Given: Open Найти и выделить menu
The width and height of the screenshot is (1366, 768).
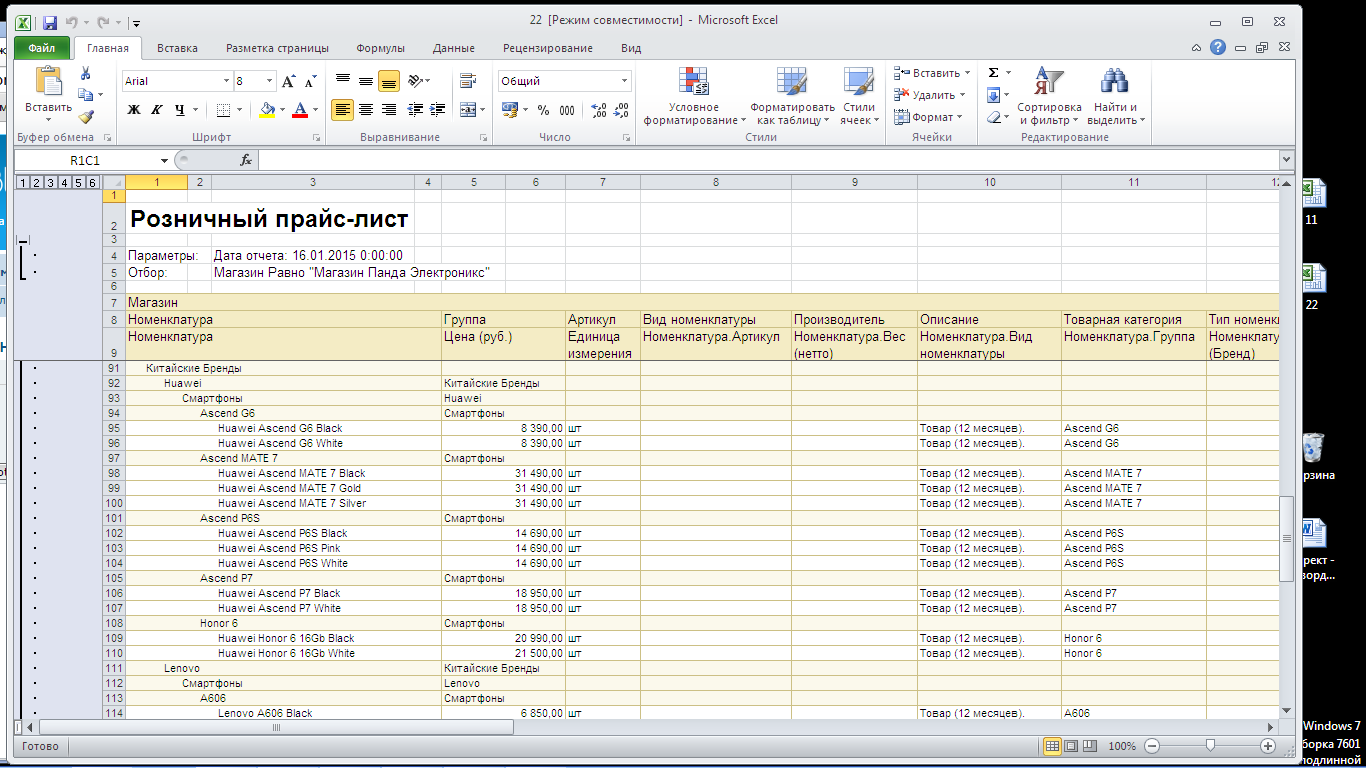Looking at the screenshot, I should coord(1115,97).
